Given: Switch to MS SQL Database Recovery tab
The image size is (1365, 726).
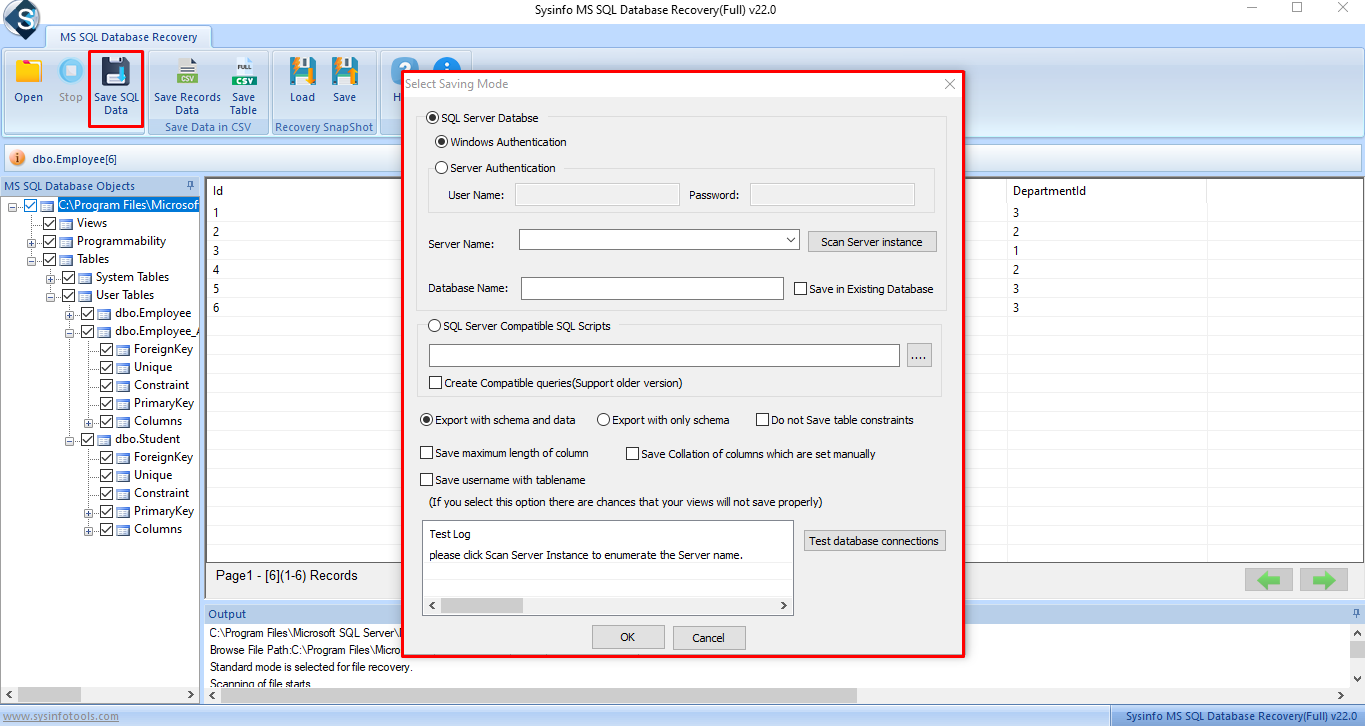Looking at the screenshot, I should (x=128, y=37).
